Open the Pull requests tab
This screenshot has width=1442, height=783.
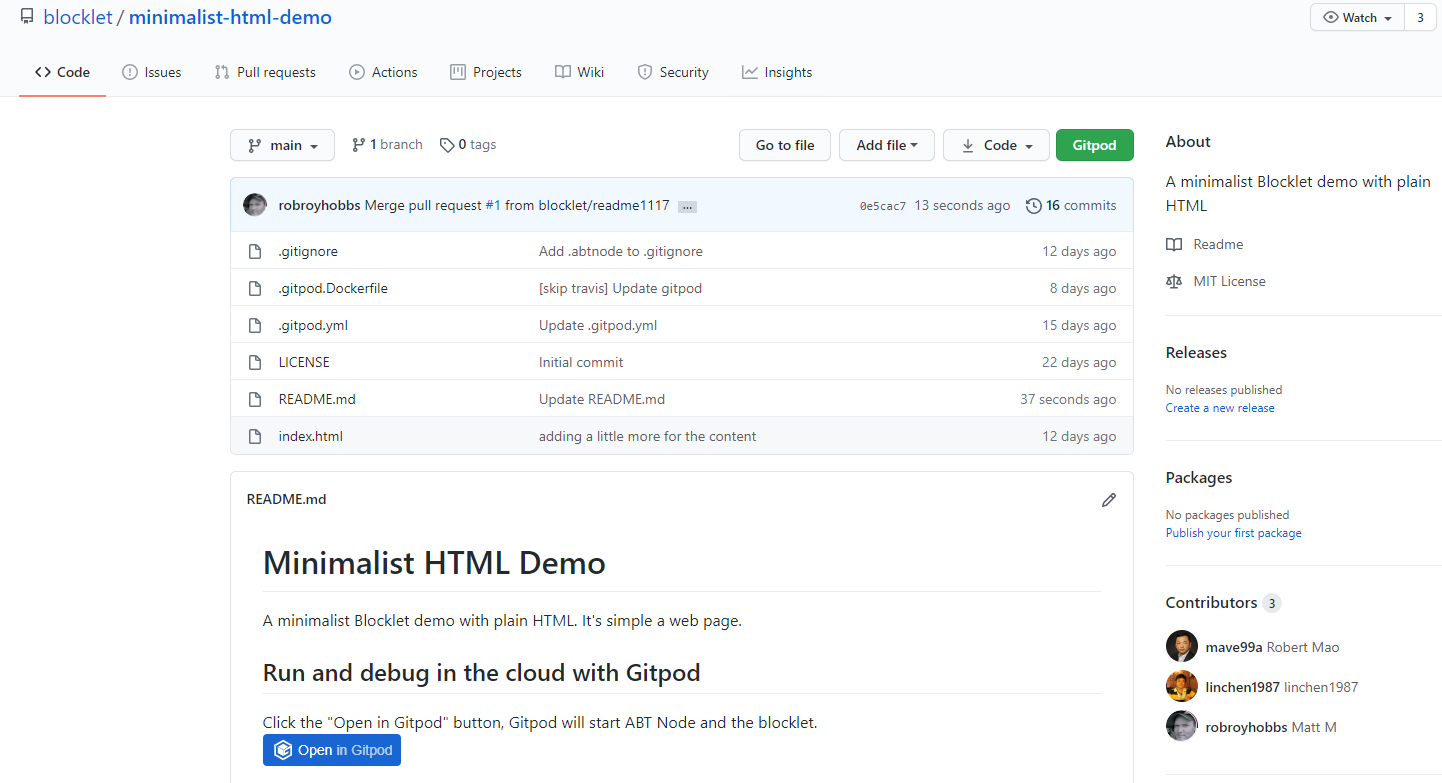265,72
